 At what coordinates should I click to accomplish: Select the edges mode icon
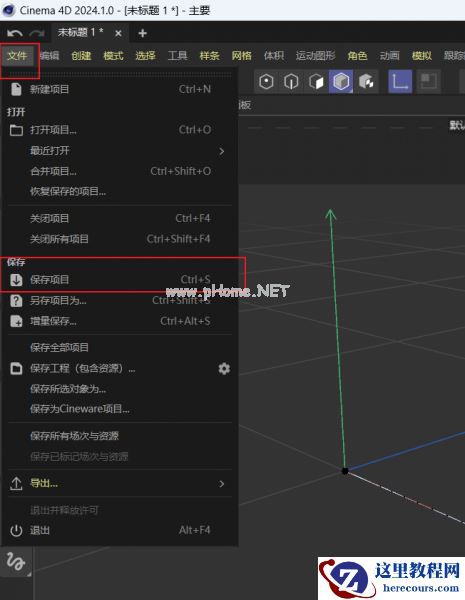[x=291, y=82]
